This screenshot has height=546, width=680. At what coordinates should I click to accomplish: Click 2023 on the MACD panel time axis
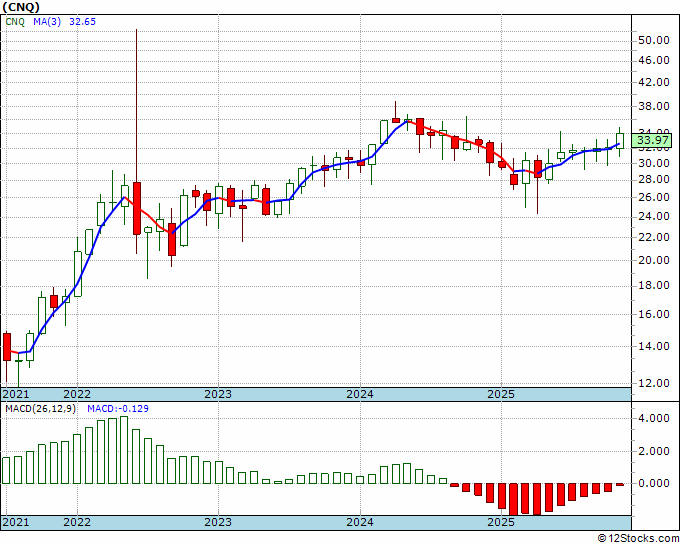(x=218, y=522)
